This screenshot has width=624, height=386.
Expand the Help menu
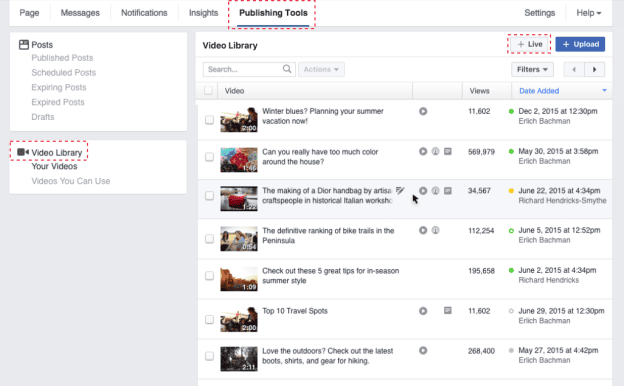pos(589,13)
